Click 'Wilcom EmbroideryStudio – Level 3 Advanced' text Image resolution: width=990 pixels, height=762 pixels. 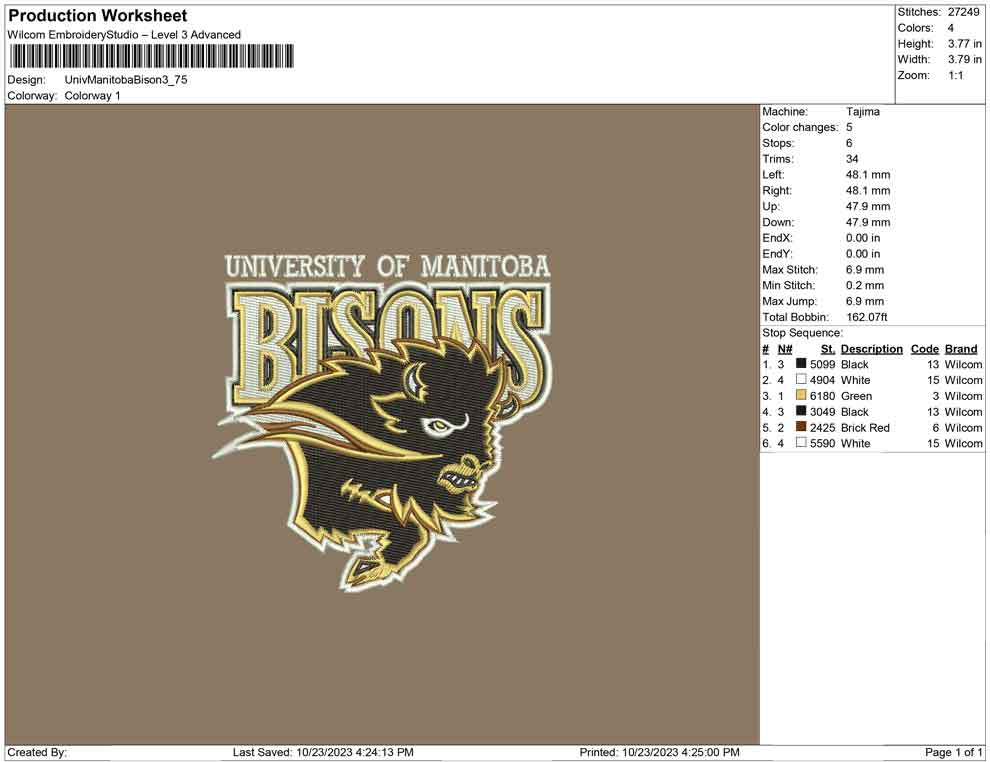124,35
